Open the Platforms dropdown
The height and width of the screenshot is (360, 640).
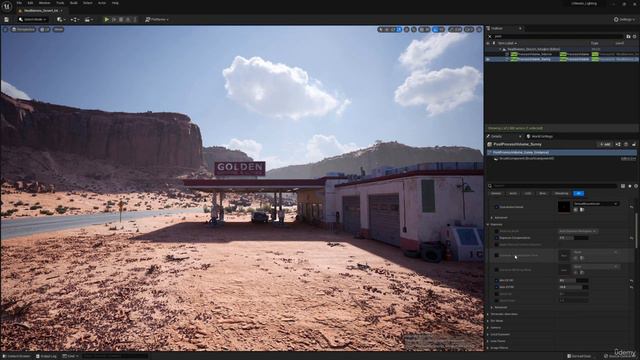coord(157,20)
